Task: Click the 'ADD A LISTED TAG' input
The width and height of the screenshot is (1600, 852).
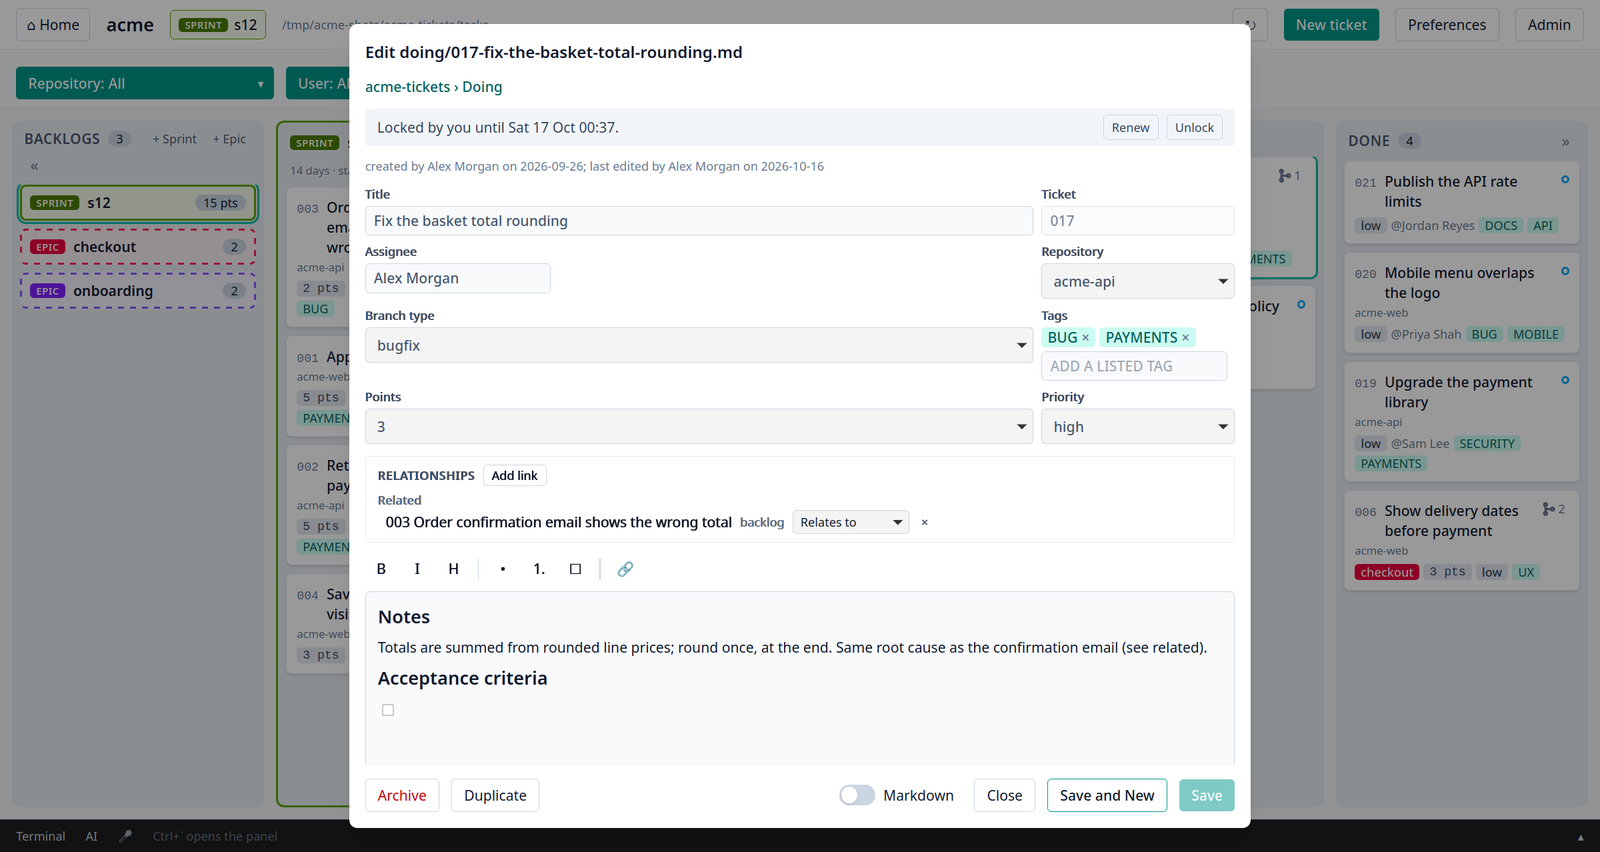Action: (x=1134, y=366)
